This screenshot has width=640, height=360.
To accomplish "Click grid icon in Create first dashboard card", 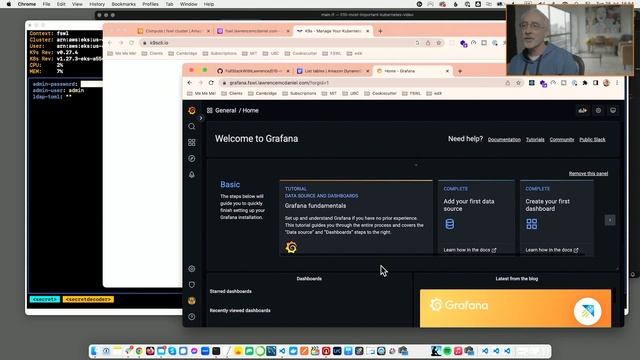I will coord(531,224).
